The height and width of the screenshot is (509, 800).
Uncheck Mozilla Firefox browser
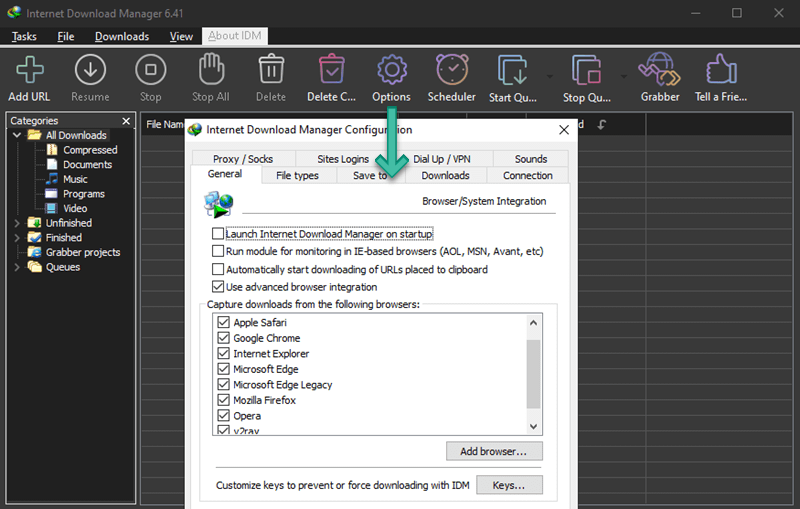pos(223,400)
